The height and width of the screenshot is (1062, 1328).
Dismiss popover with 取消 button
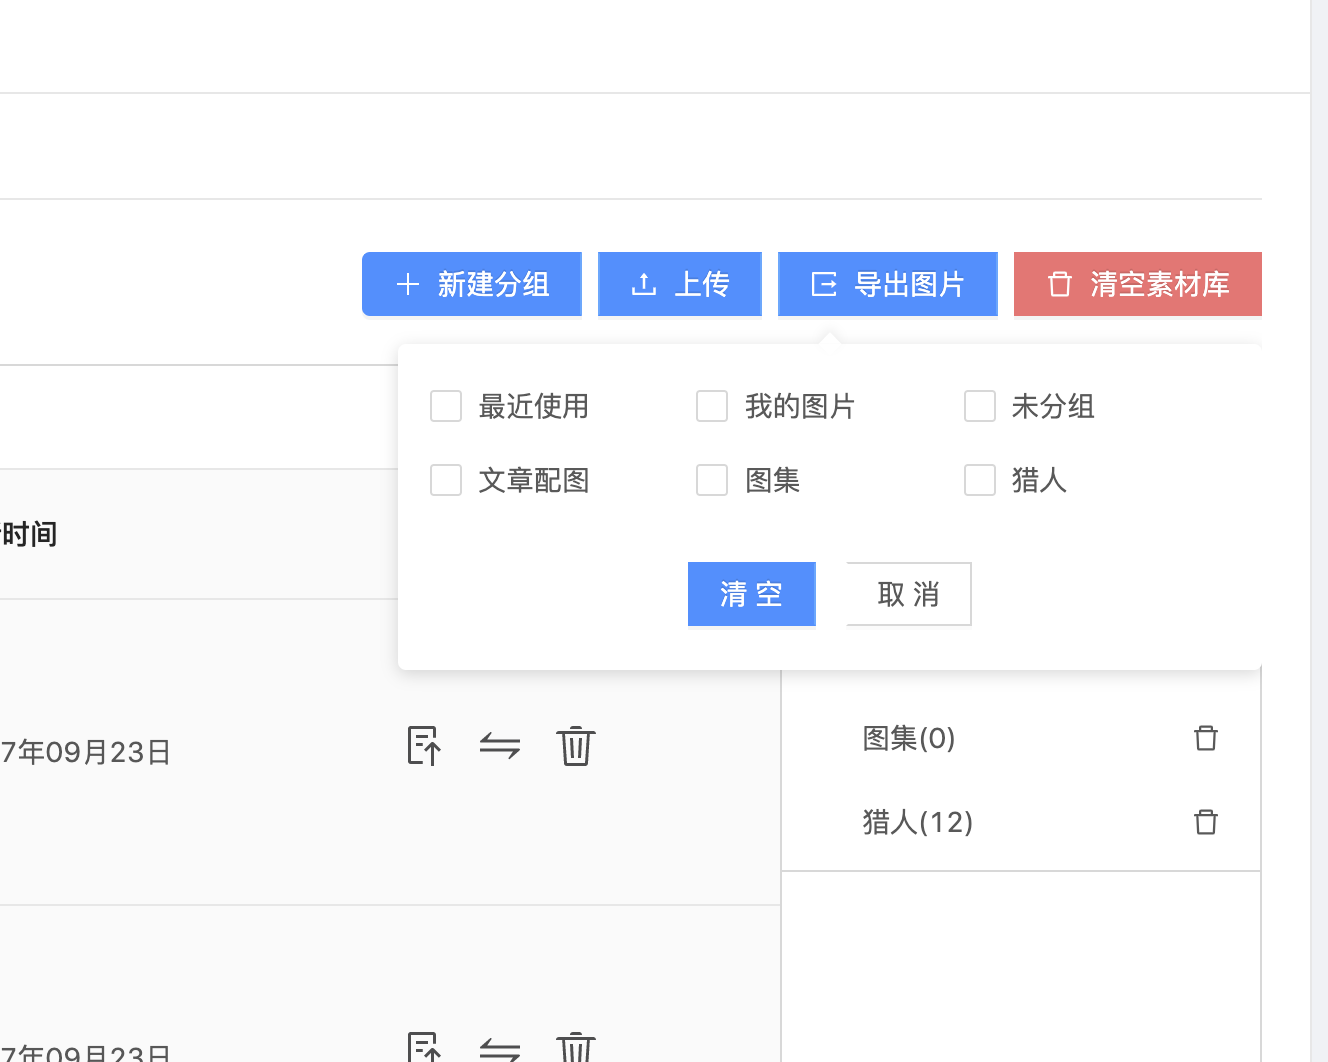909,594
